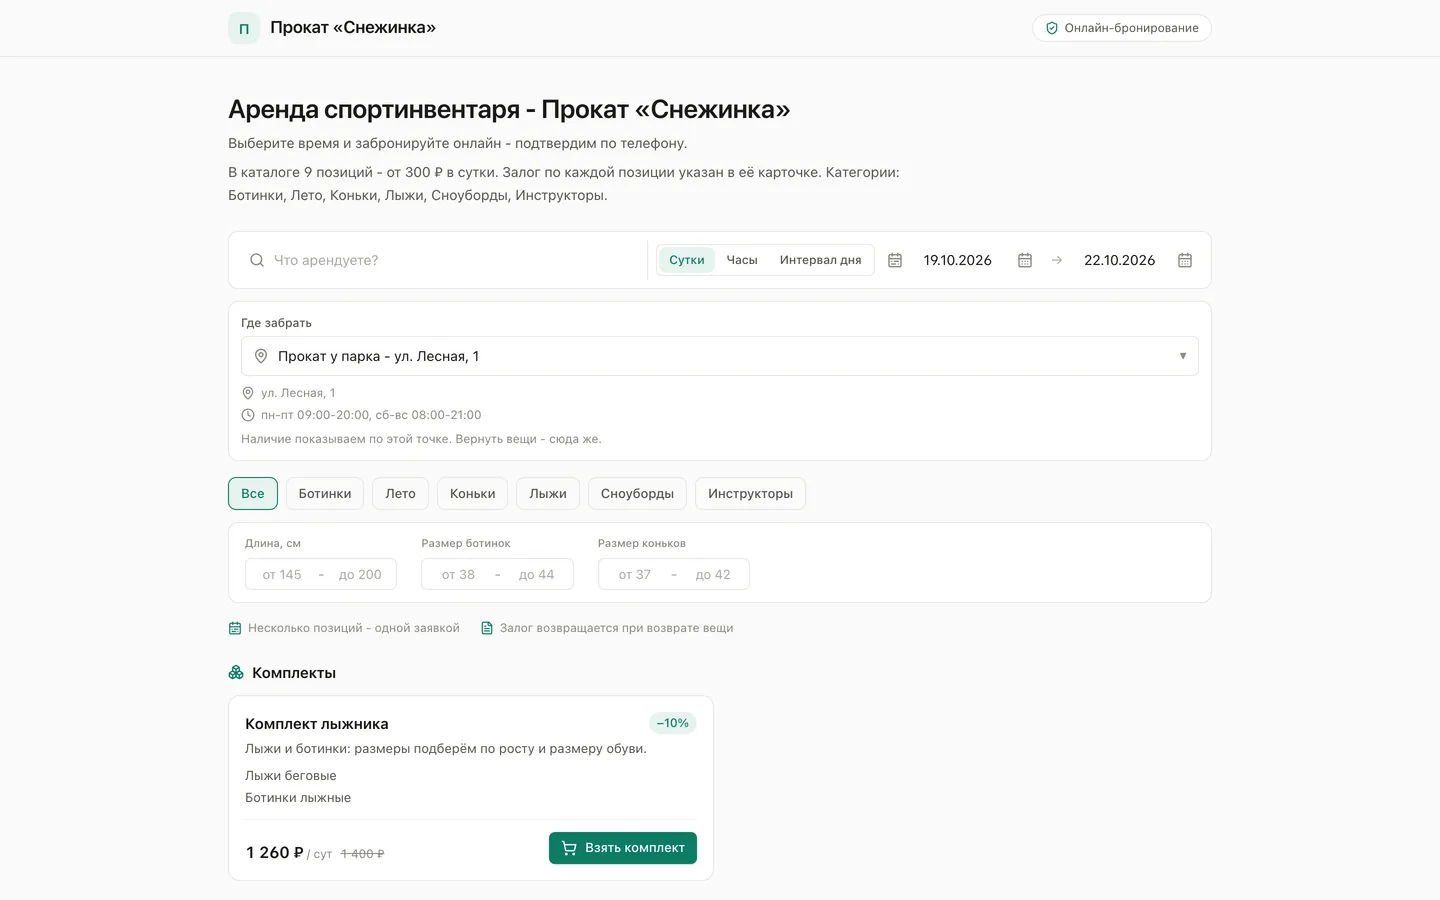Click calendar icon near Несколько позиций note

235,628
